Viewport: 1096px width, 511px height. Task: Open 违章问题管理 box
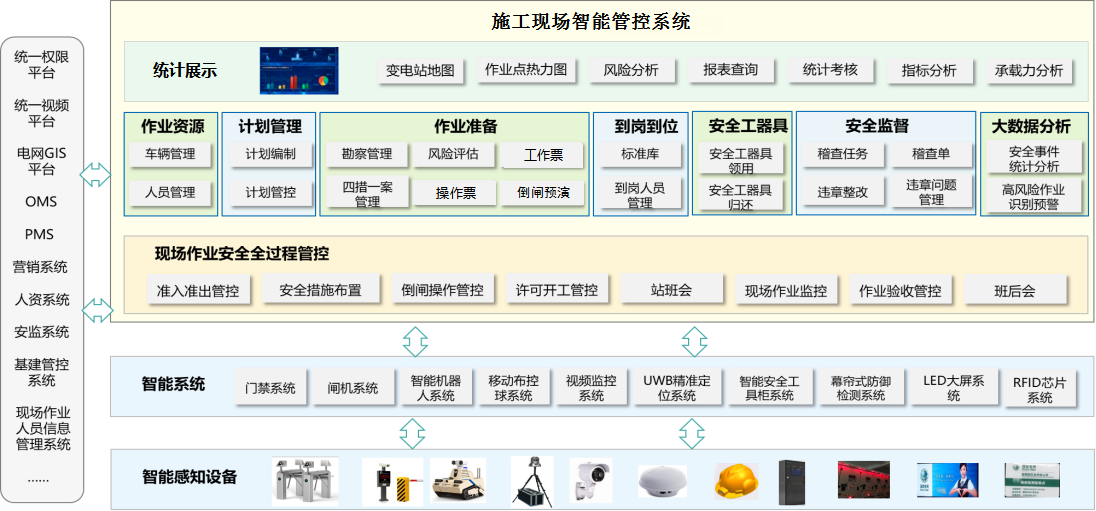pyautogui.click(x=931, y=192)
